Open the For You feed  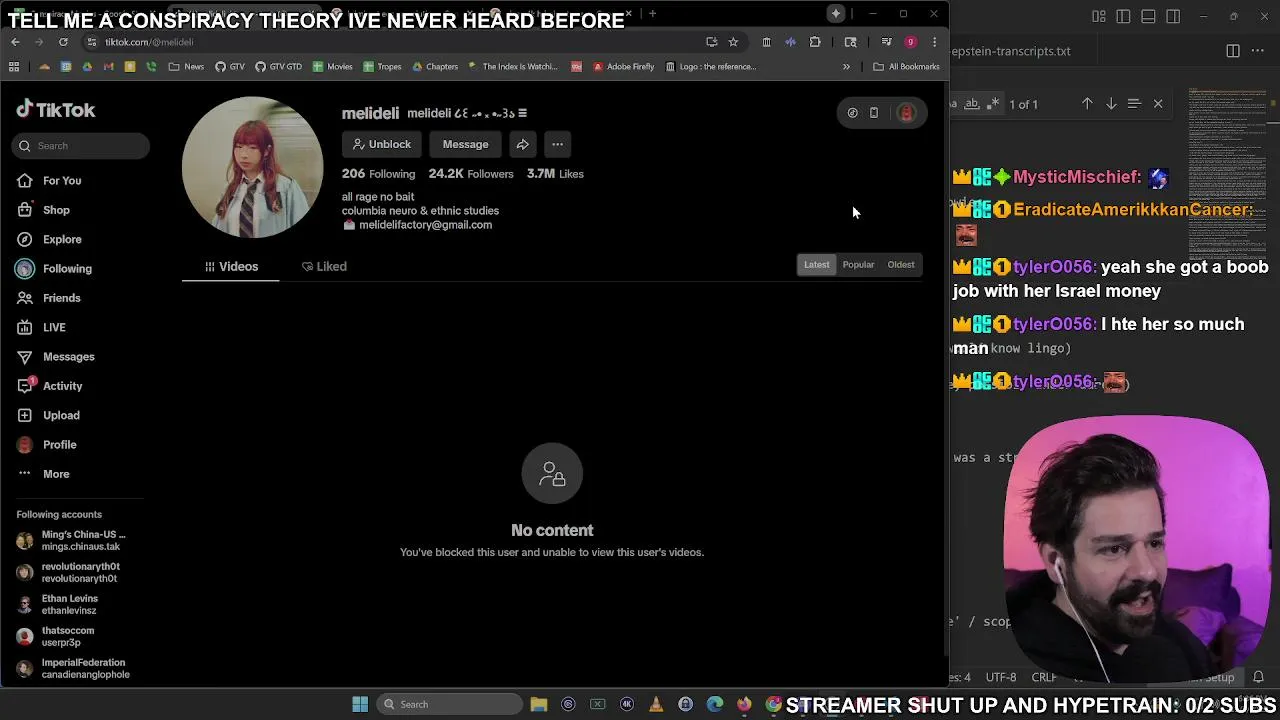click(x=50, y=181)
